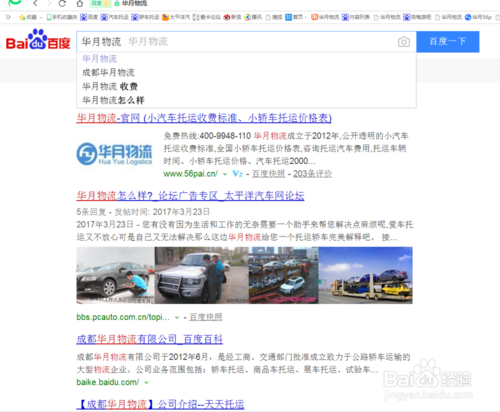The image size is (500, 412).
Task: Open the 搜狐 bookmark
Action: pos(274,17)
